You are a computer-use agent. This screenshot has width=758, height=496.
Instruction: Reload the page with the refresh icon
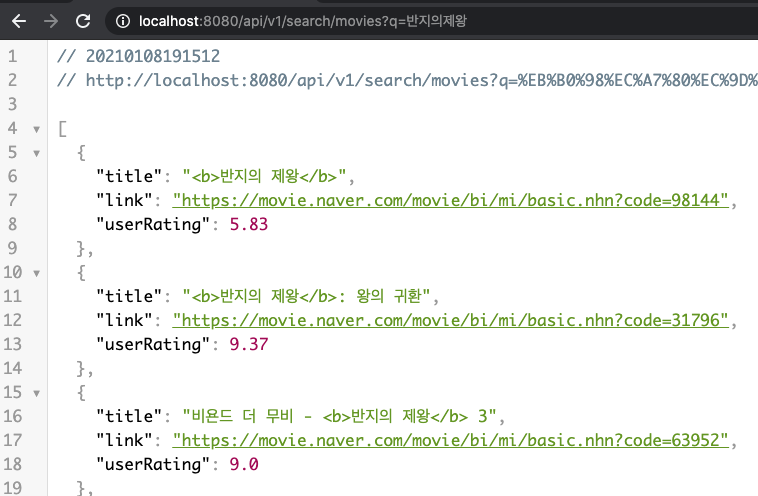(83, 21)
